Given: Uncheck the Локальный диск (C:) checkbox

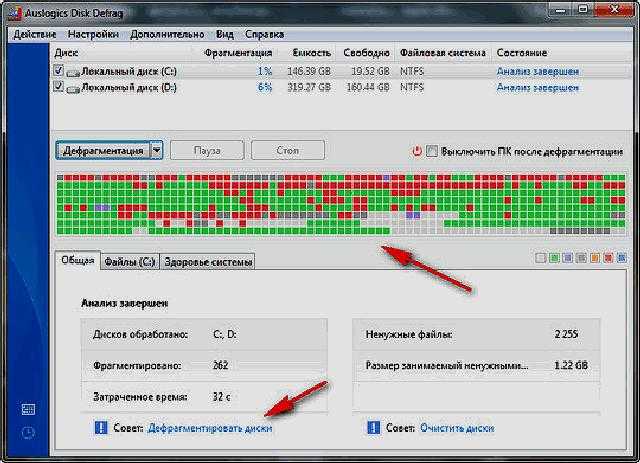Looking at the screenshot, I should [58, 70].
